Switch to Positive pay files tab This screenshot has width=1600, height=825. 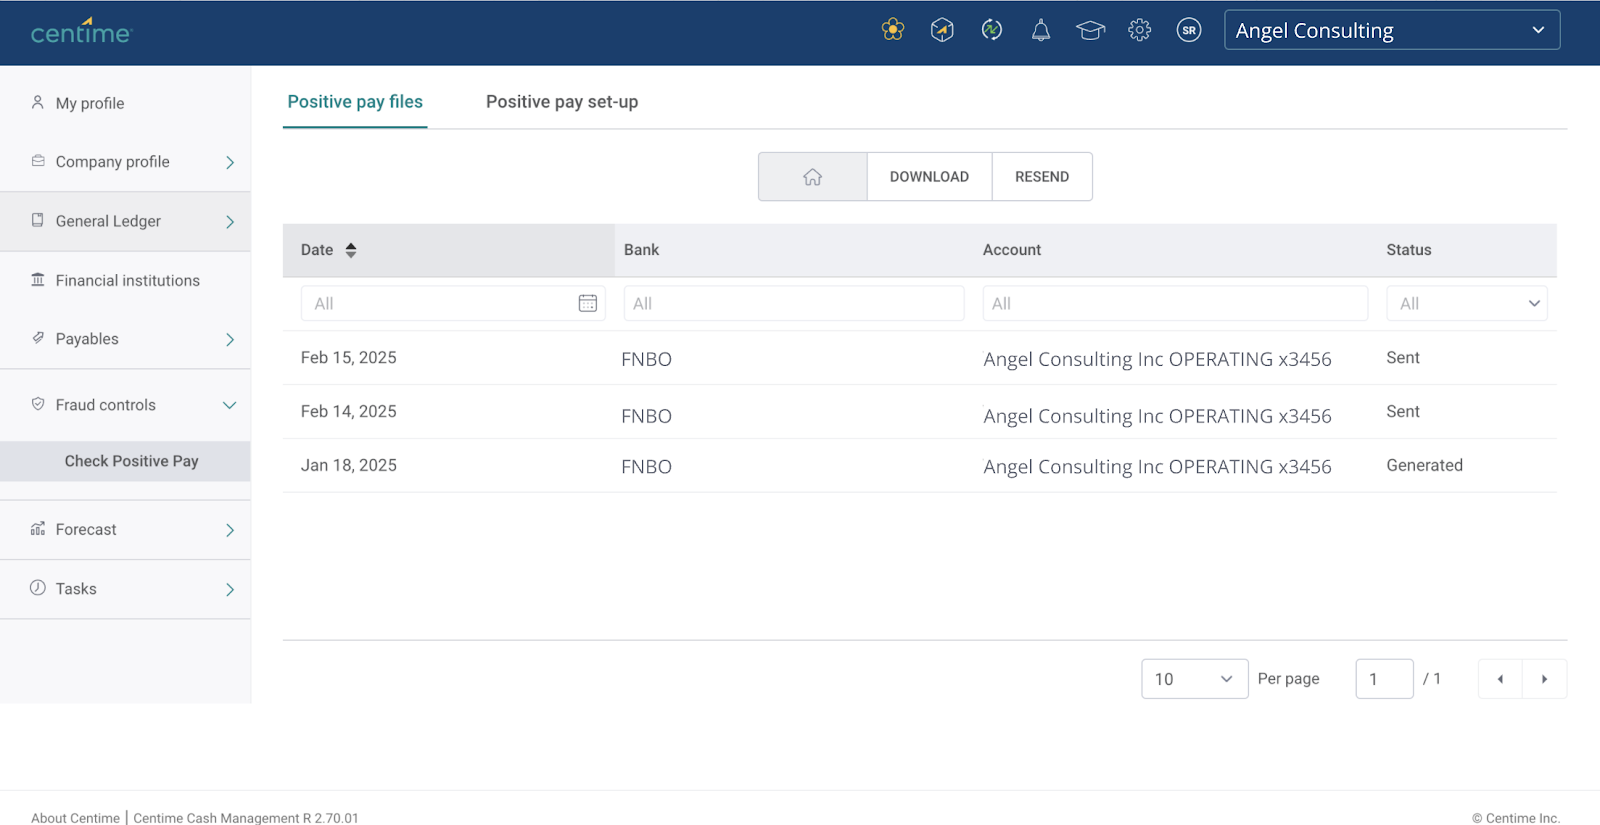coord(355,102)
